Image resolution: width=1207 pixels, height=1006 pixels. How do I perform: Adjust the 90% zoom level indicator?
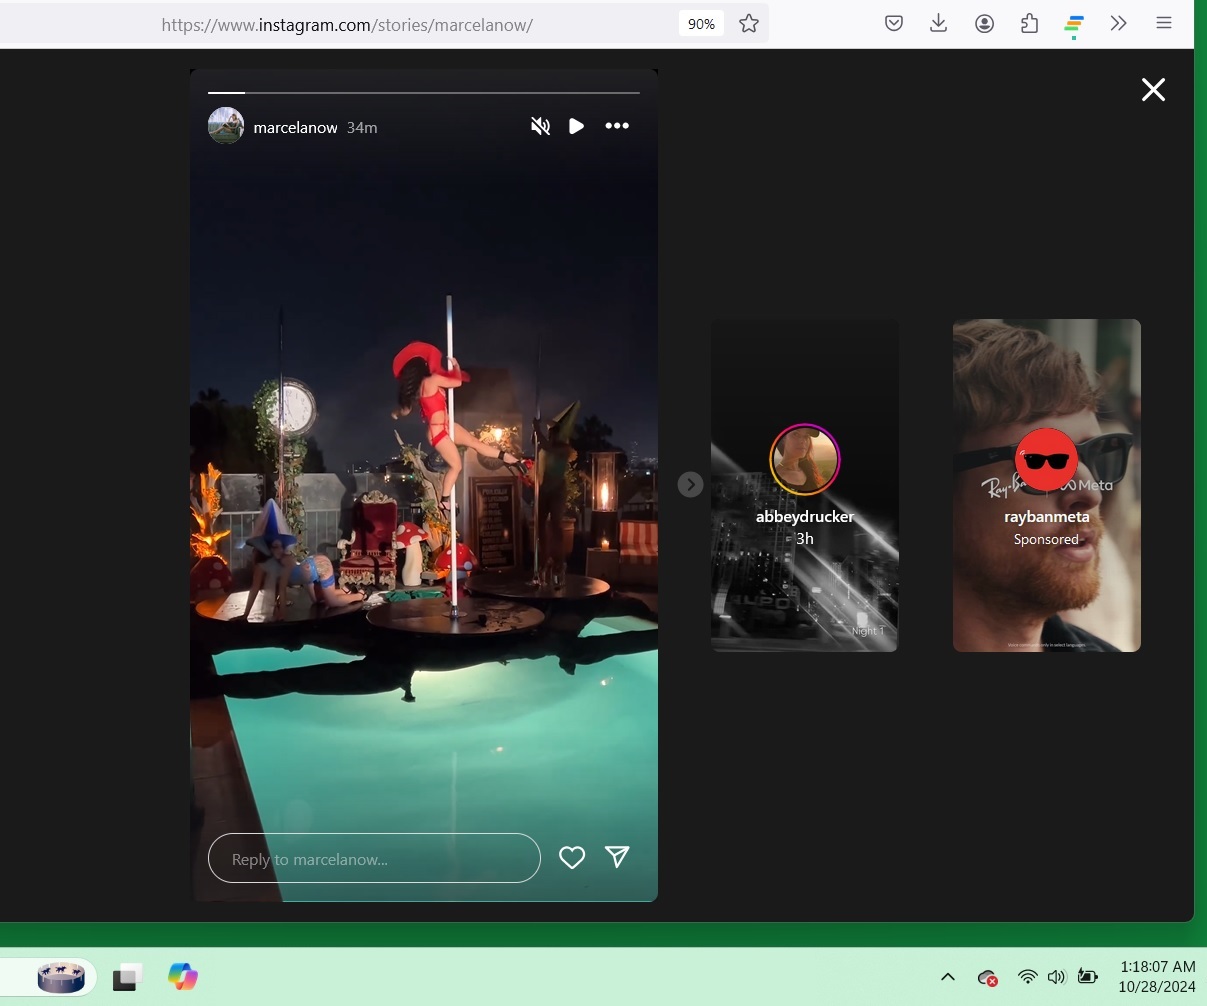(701, 24)
